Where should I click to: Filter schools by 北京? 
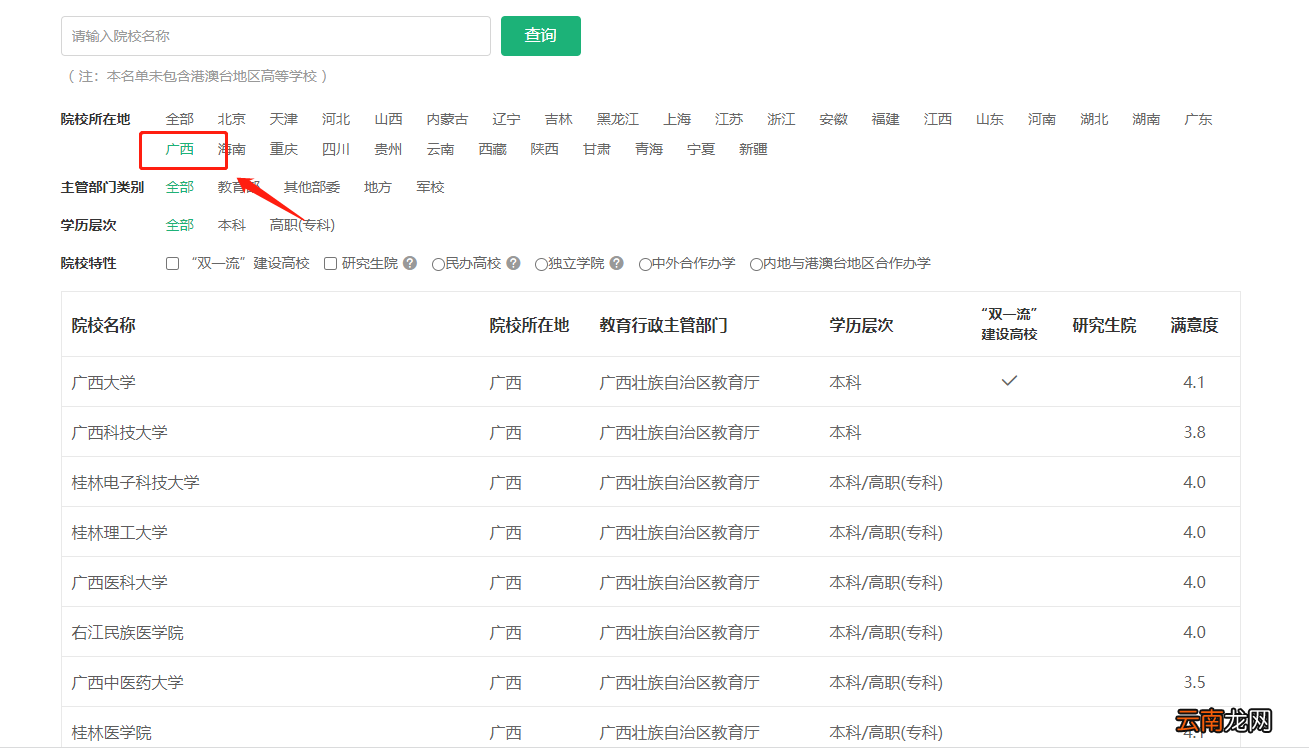232,119
